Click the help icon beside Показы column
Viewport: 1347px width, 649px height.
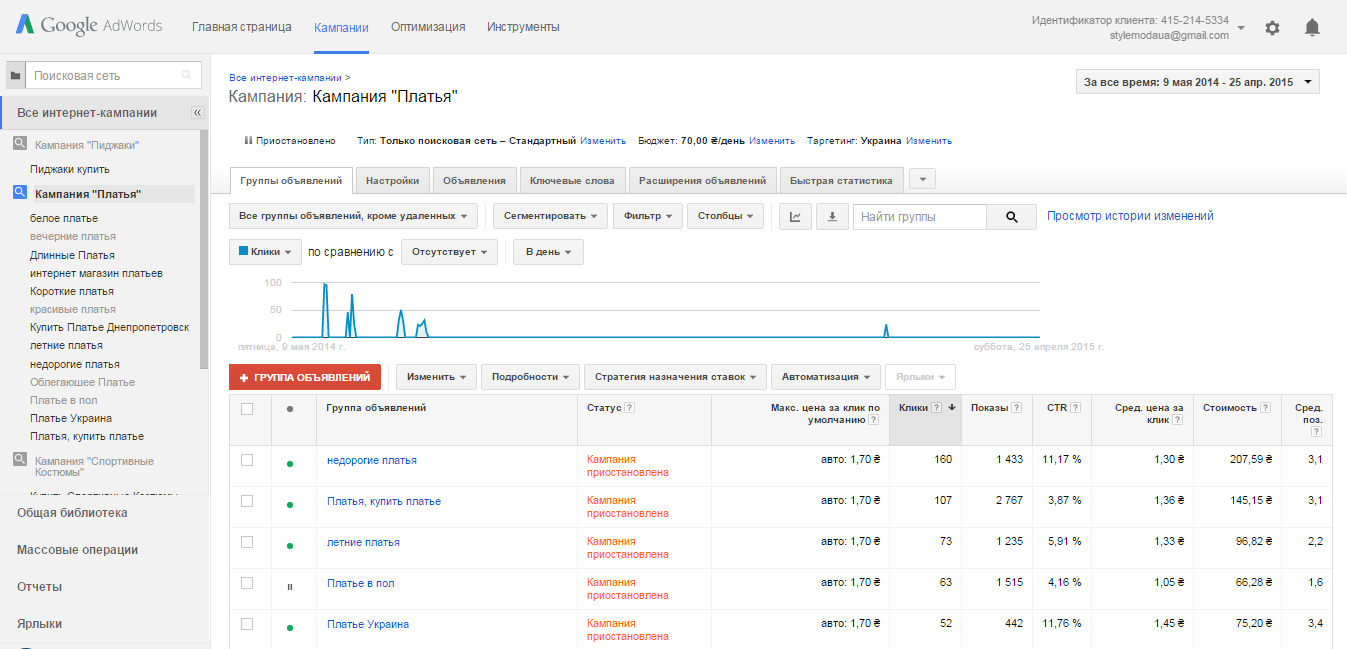pyautogui.click(x=1016, y=408)
